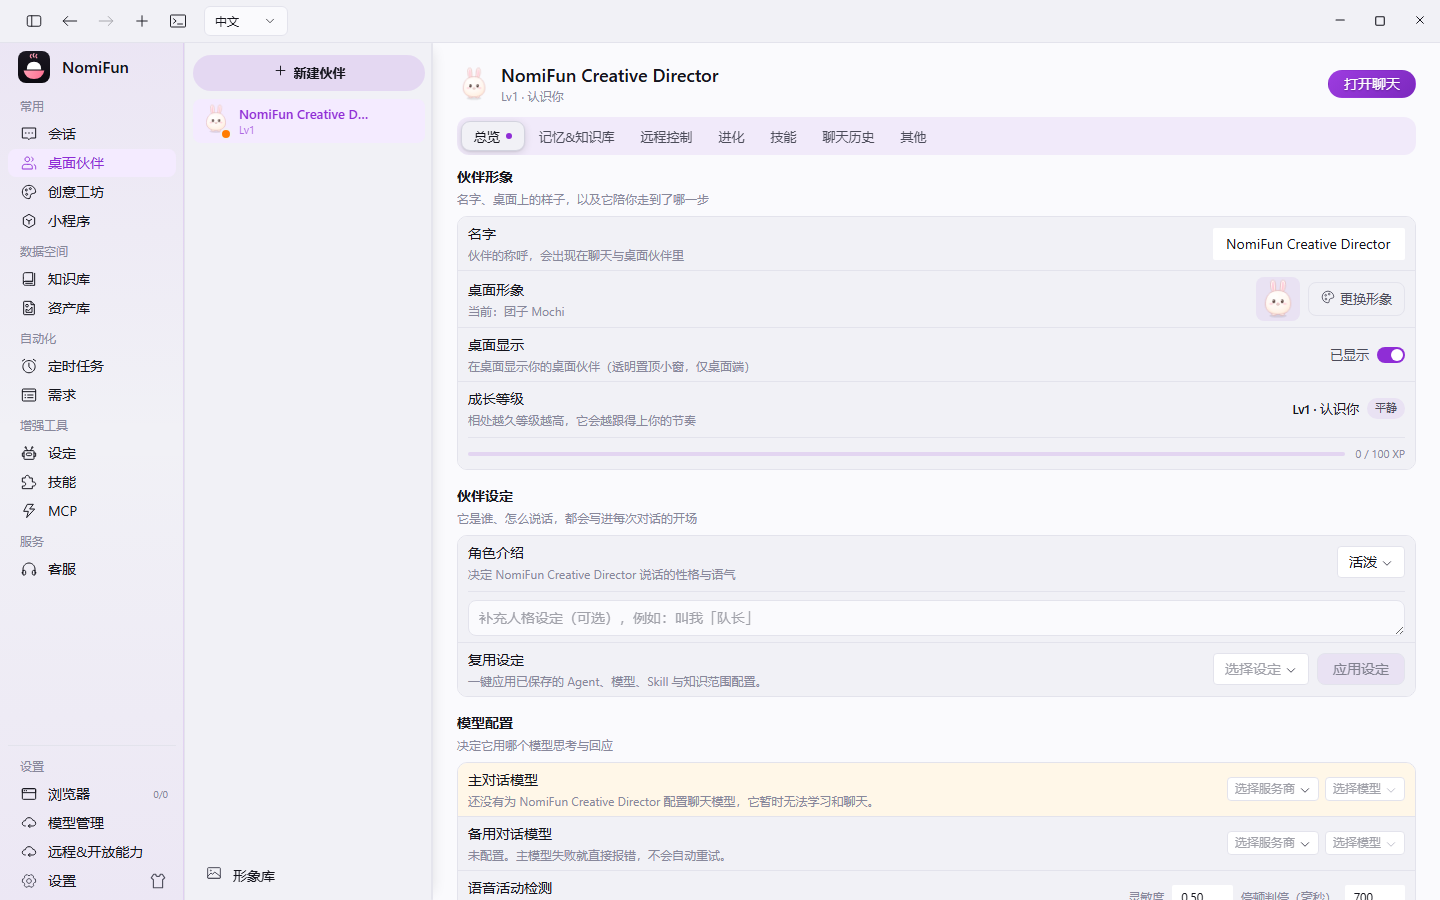Screen dimensions: 1440x900
Task: Select NomiFun Creative D... companion in list
Action: click(309, 121)
